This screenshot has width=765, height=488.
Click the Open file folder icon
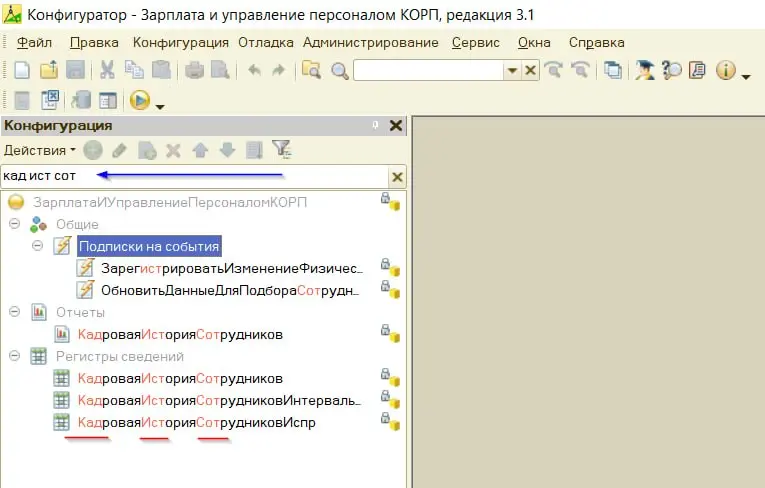point(49,71)
